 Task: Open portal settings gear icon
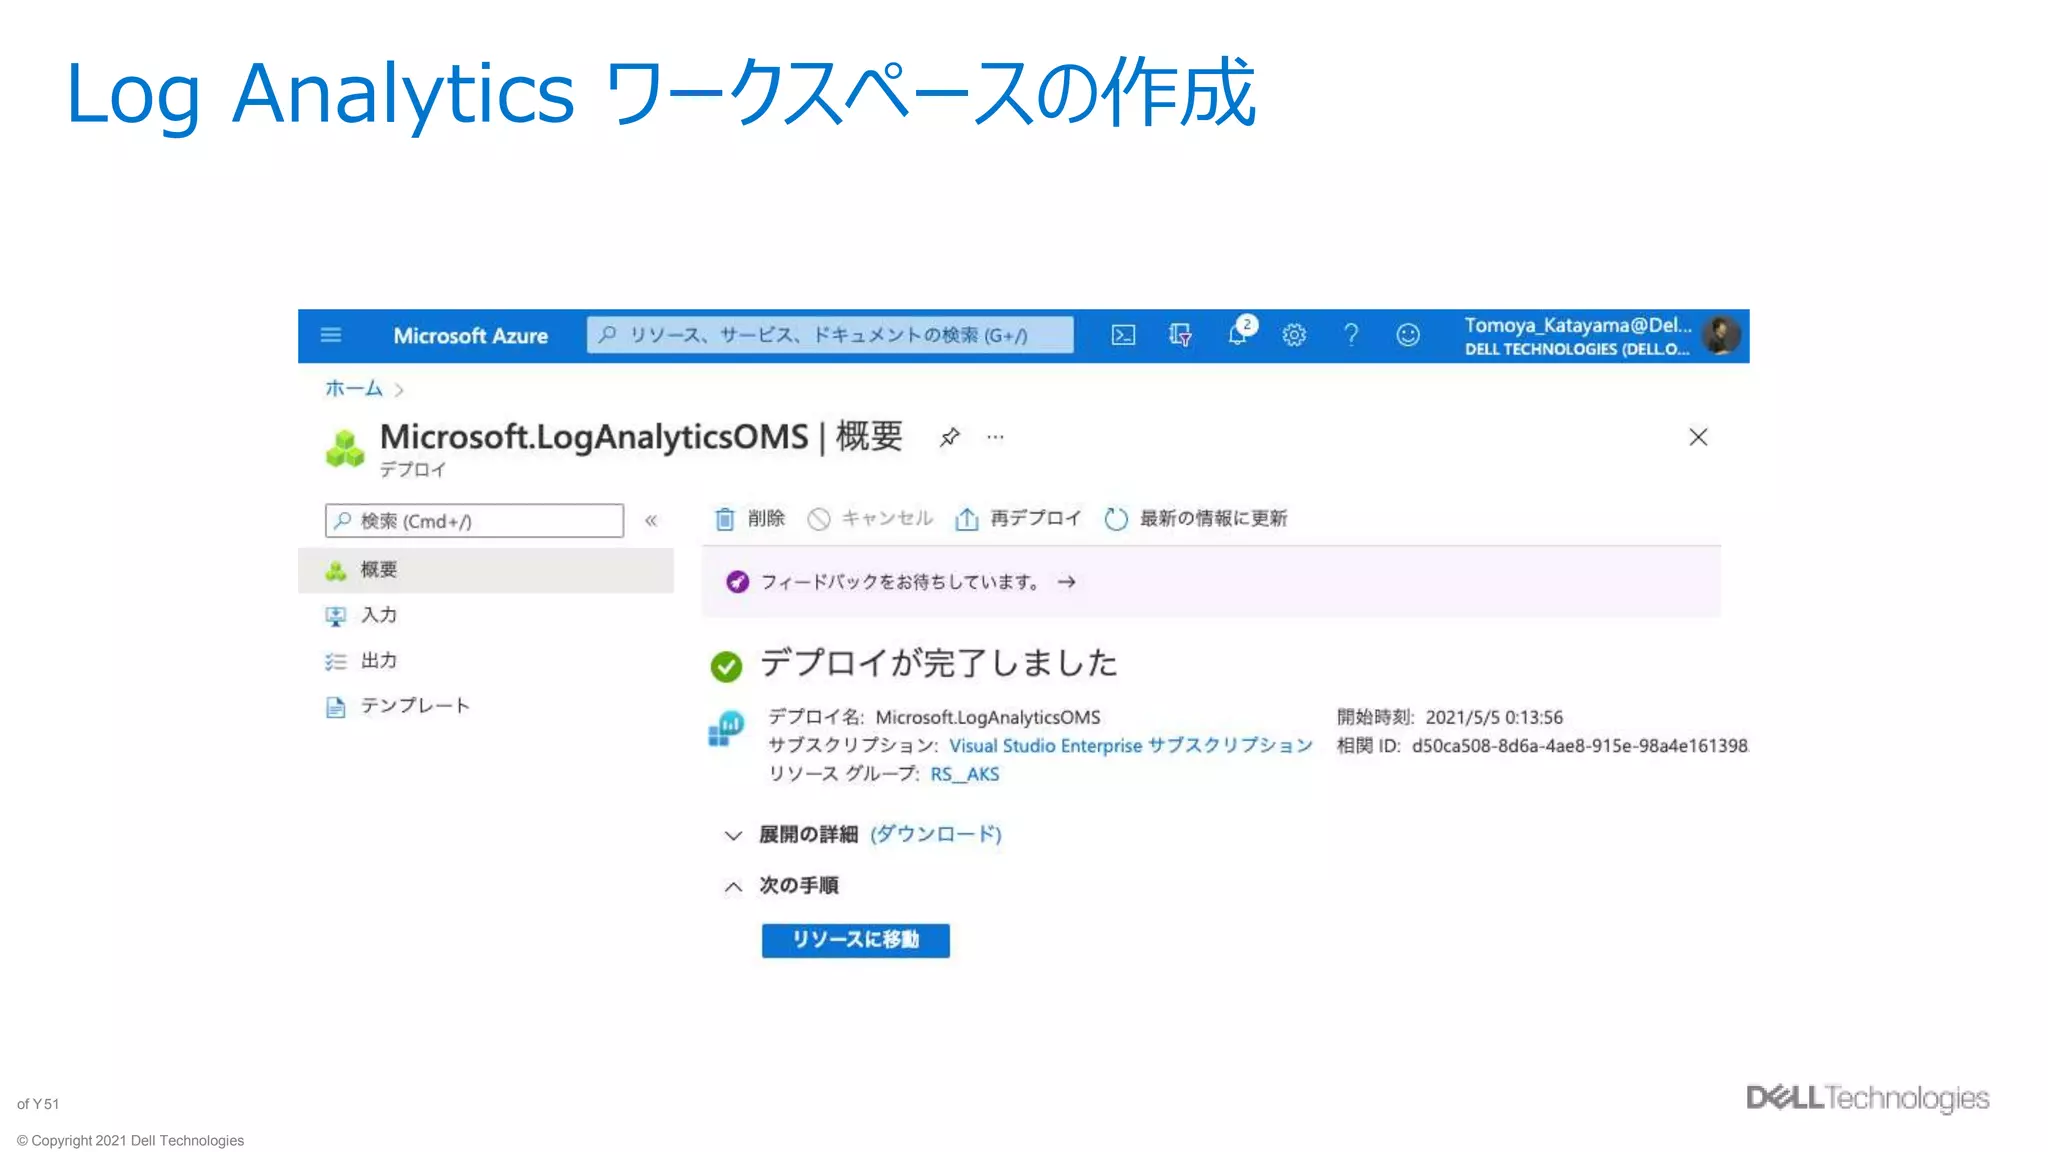1294,335
